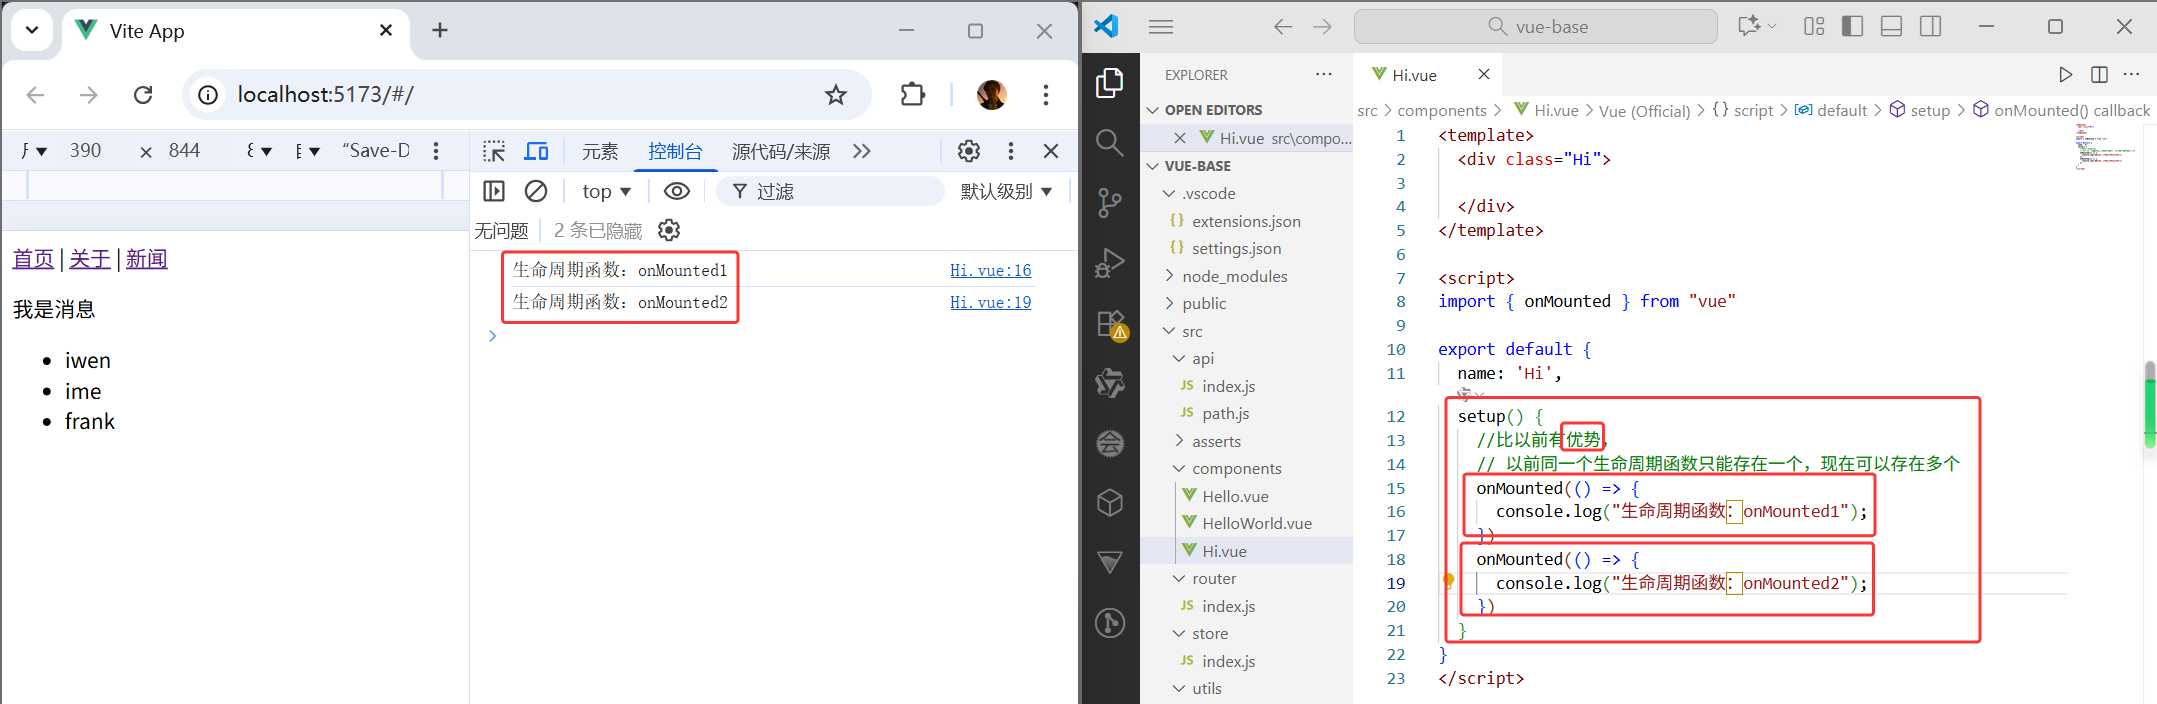Image resolution: width=2157 pixels, height=704 pixels.
Task: Toggle live expression eye icon
Action: click(x=677, y=191)
